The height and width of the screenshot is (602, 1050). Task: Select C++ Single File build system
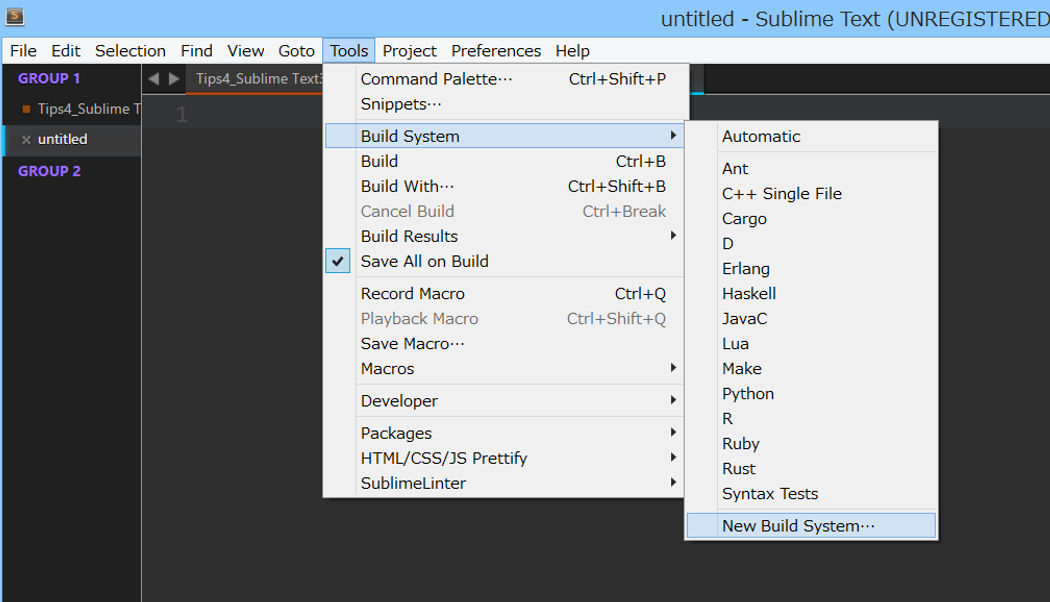pyautogui.click(x=811, y=194)
